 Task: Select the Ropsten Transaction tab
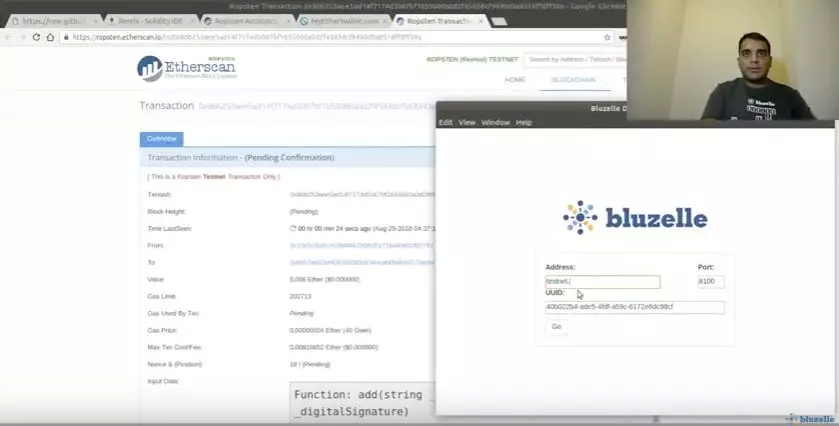click(439, 21)
